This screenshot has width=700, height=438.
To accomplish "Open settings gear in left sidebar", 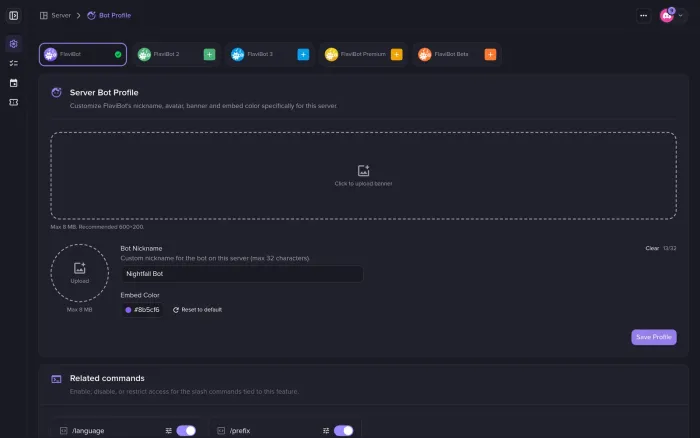I will [x=13, y=44].
